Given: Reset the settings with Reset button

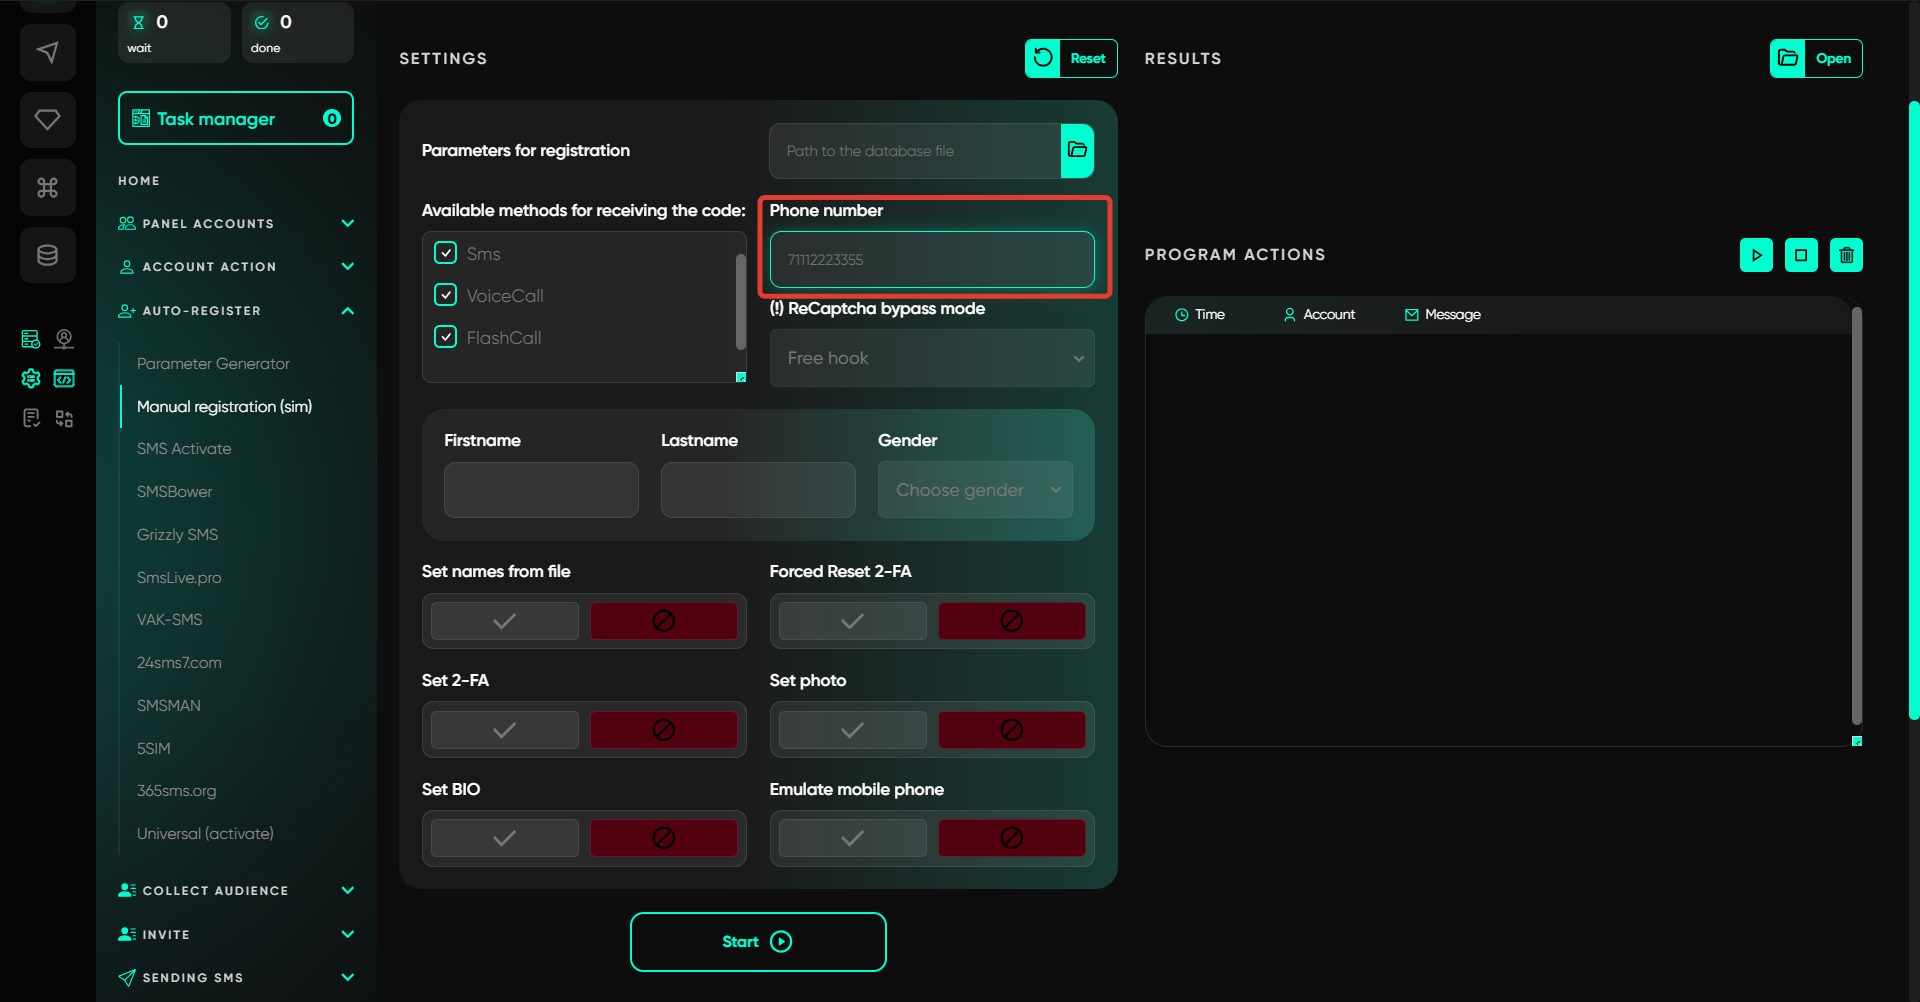Looking at the screenshot, I should pyautogui.click(x=1071, y=58).
